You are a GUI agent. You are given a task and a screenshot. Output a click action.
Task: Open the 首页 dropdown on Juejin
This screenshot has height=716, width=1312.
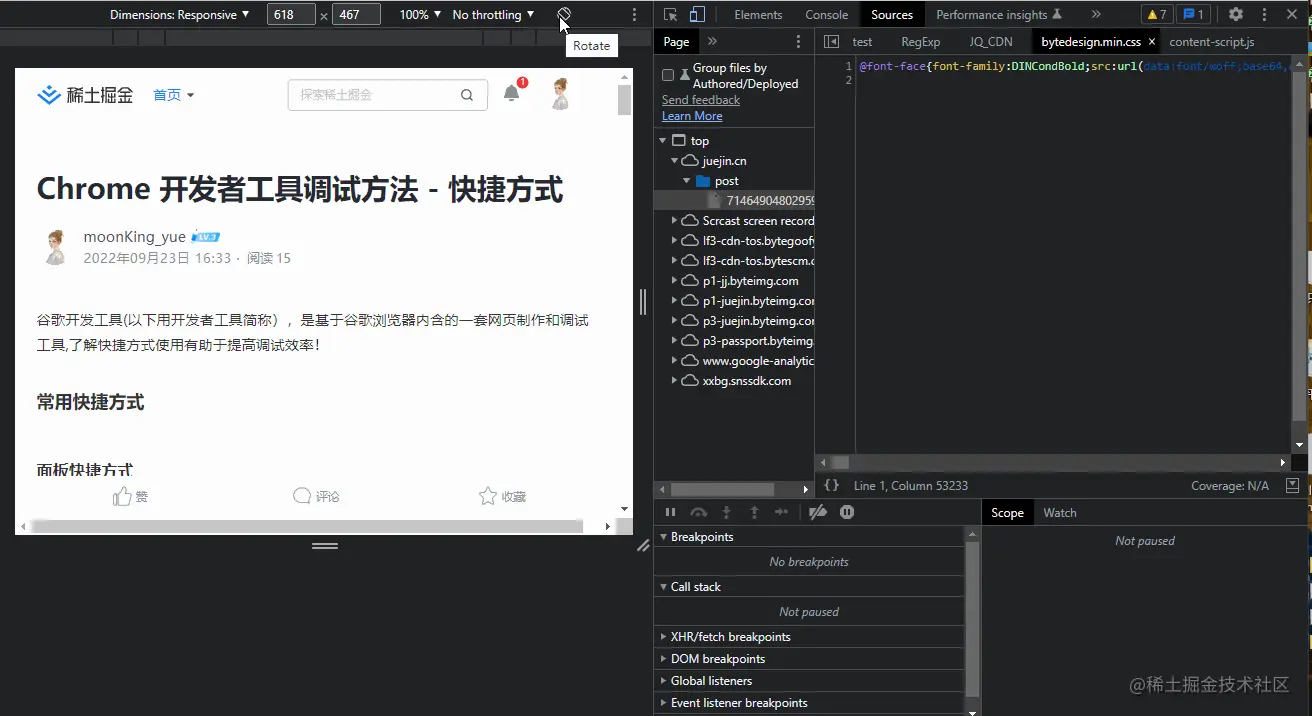[174, 95]
